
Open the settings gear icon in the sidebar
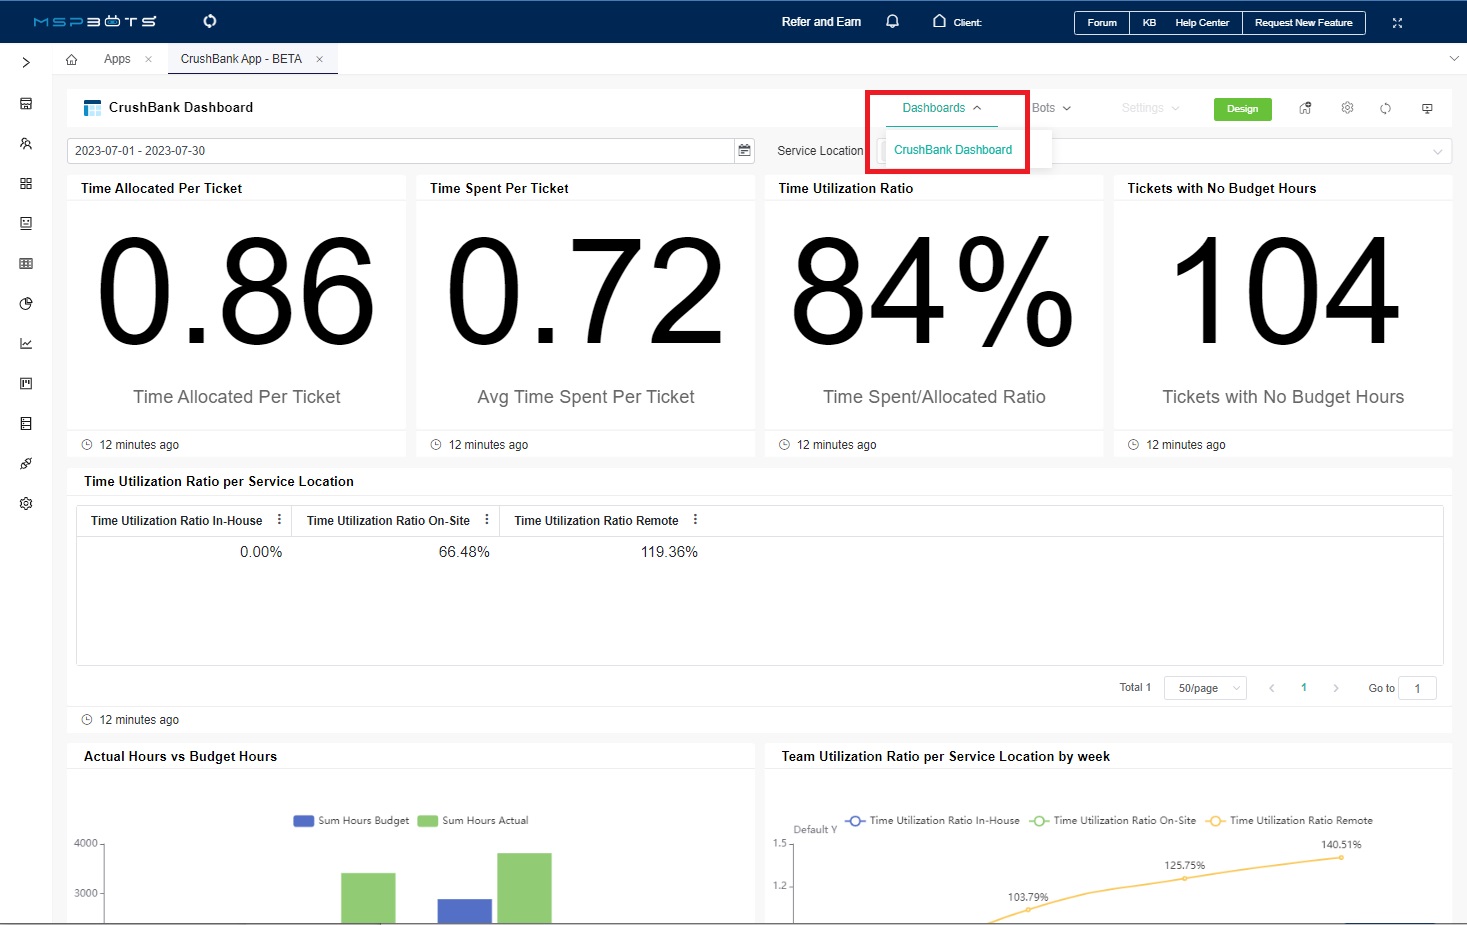click(x=25, y=503)
